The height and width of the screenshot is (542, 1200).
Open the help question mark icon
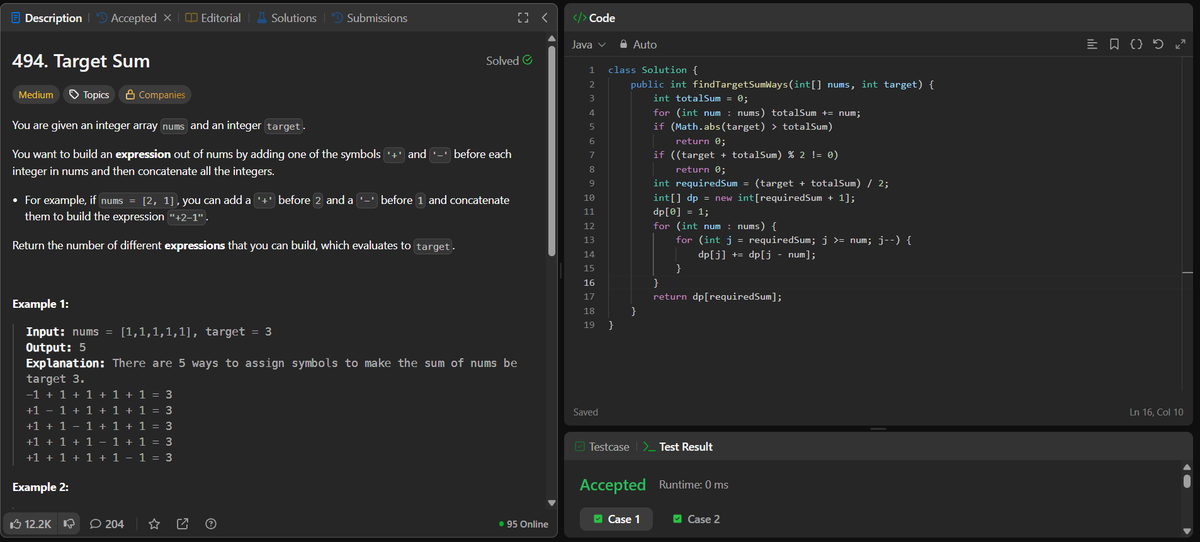pyautogui.click(x=211, y=523)
